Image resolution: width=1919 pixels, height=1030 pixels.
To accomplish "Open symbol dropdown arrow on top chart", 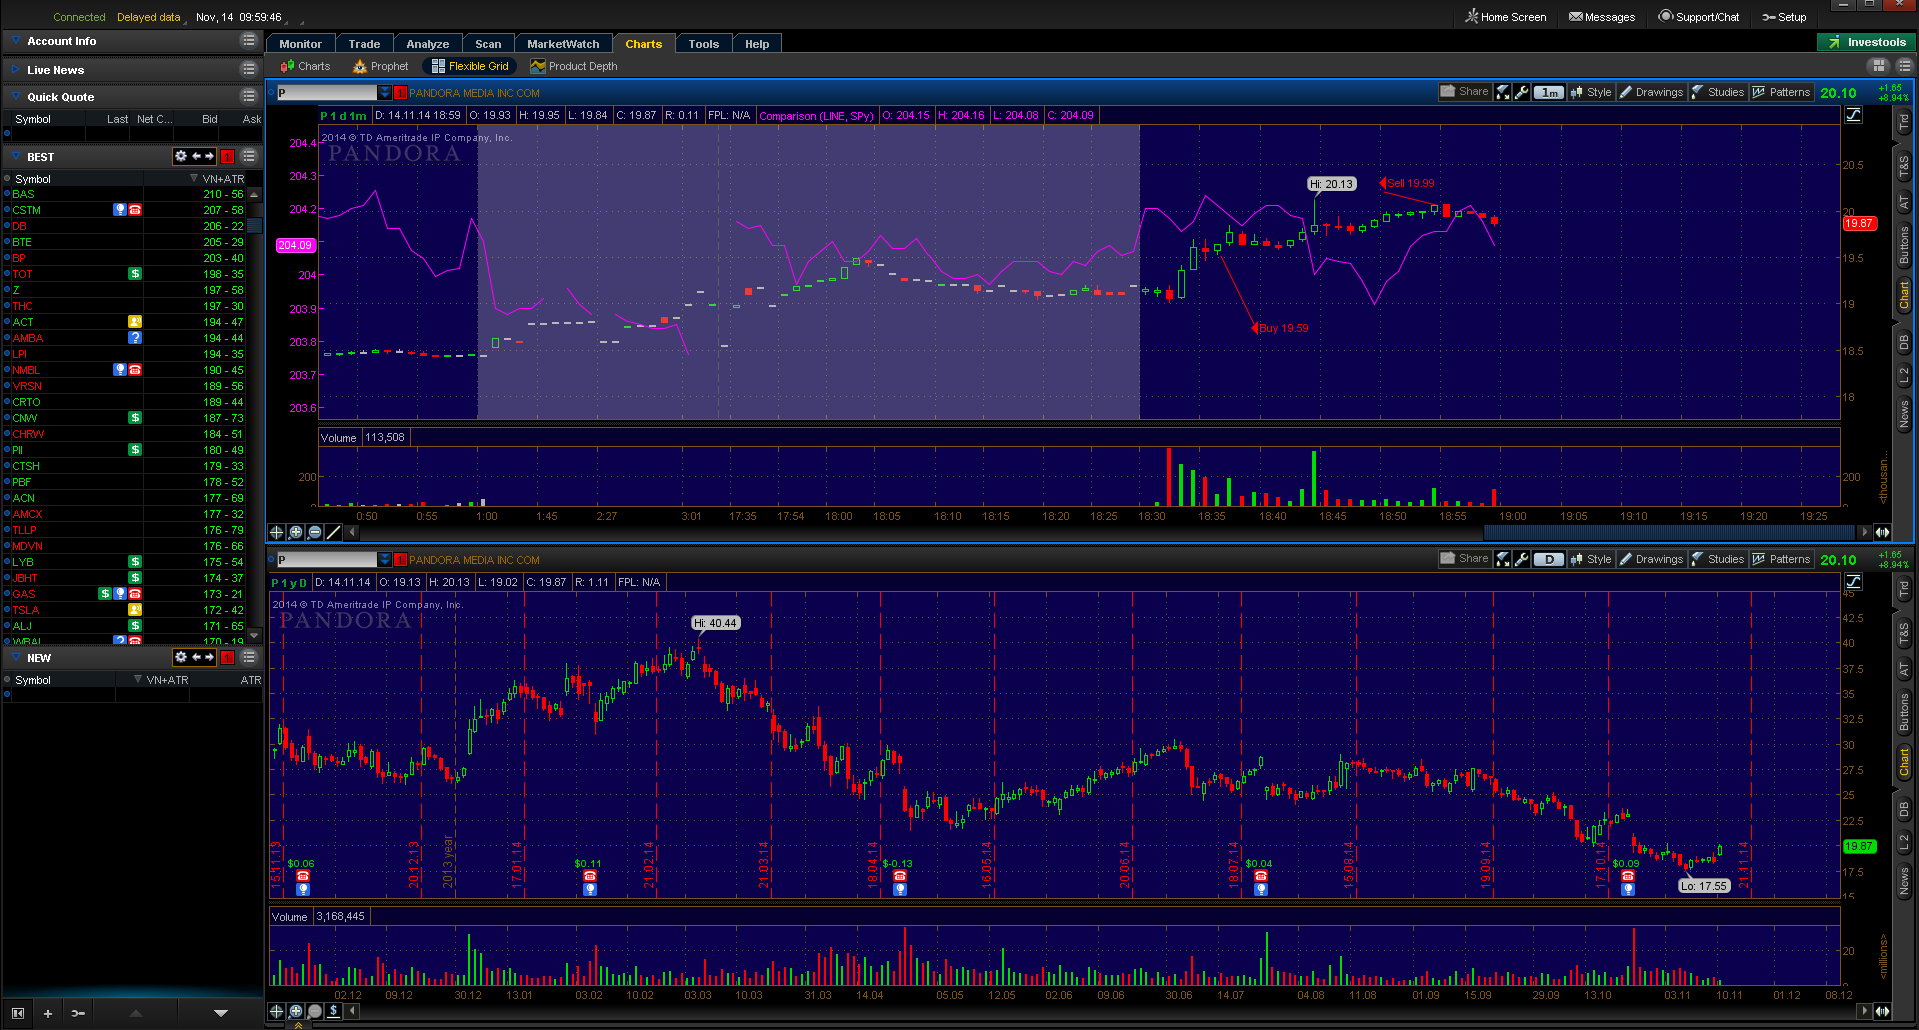I will click(385, 93).
